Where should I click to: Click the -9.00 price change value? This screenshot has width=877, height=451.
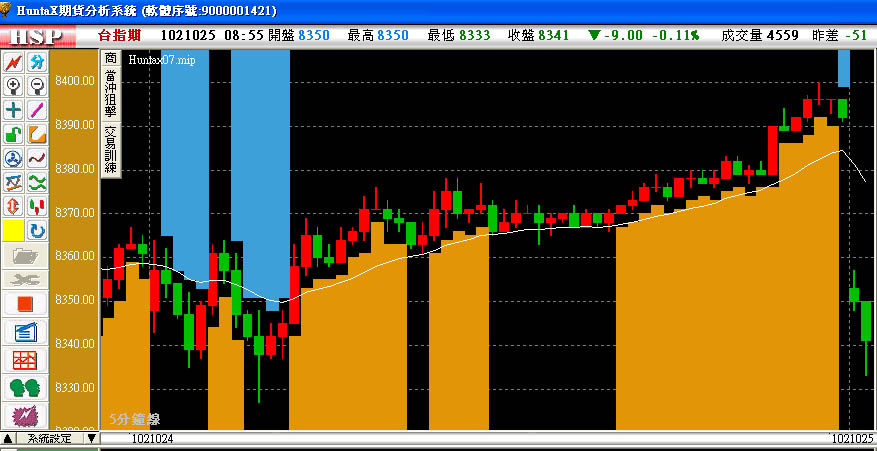623,36
